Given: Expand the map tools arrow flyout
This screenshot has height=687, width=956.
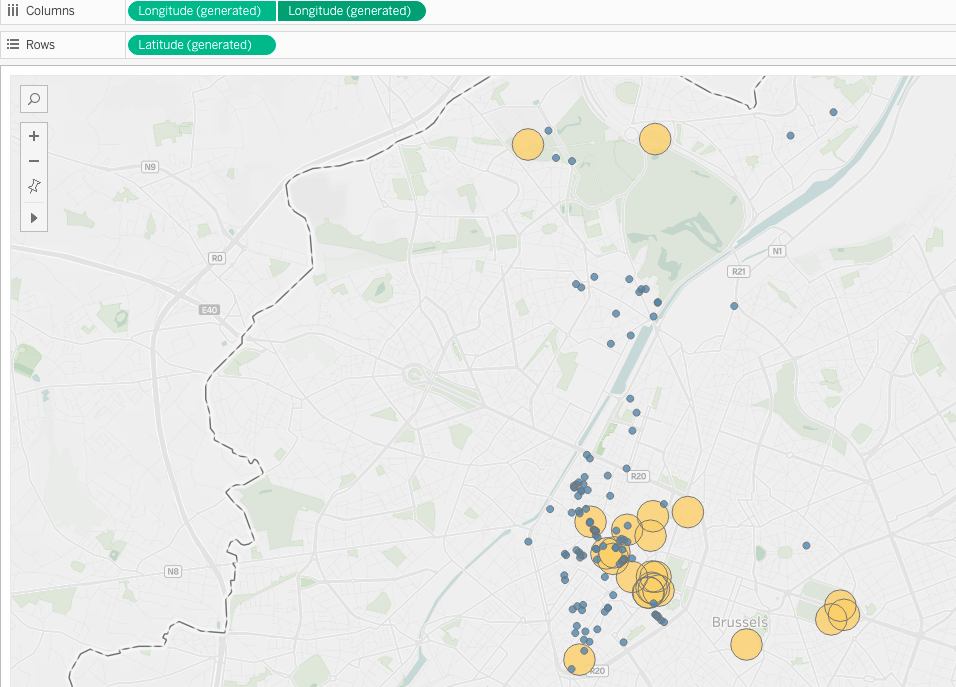Looking at the screenshot, I should coord(34,217).
